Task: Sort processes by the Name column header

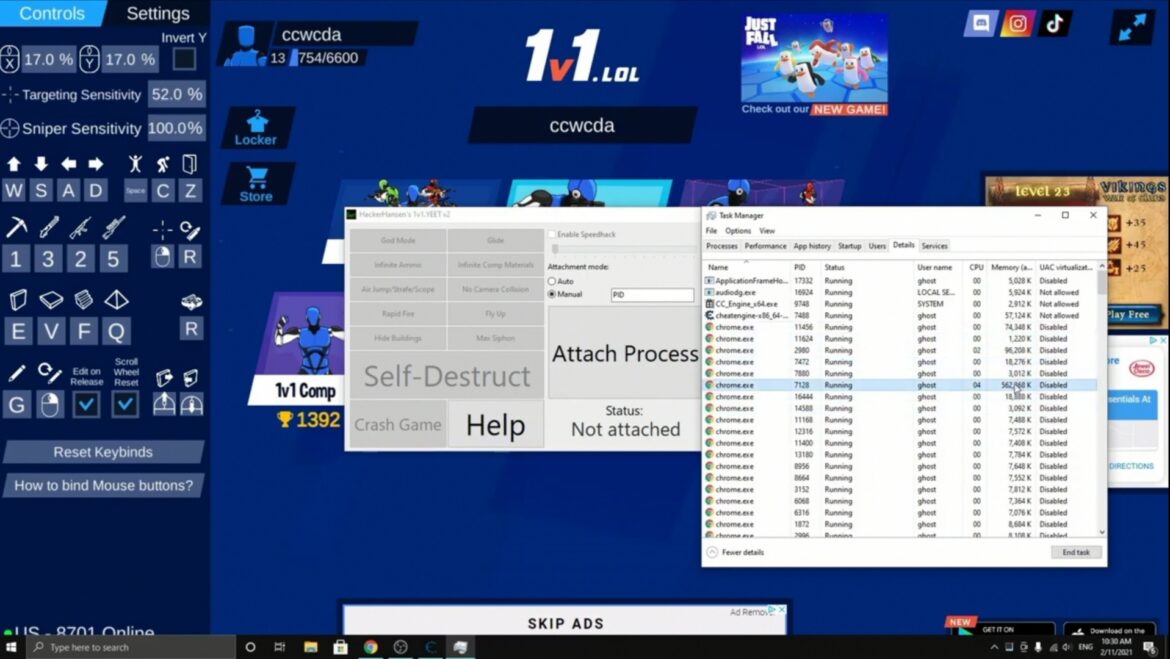Action: point(718,267)
